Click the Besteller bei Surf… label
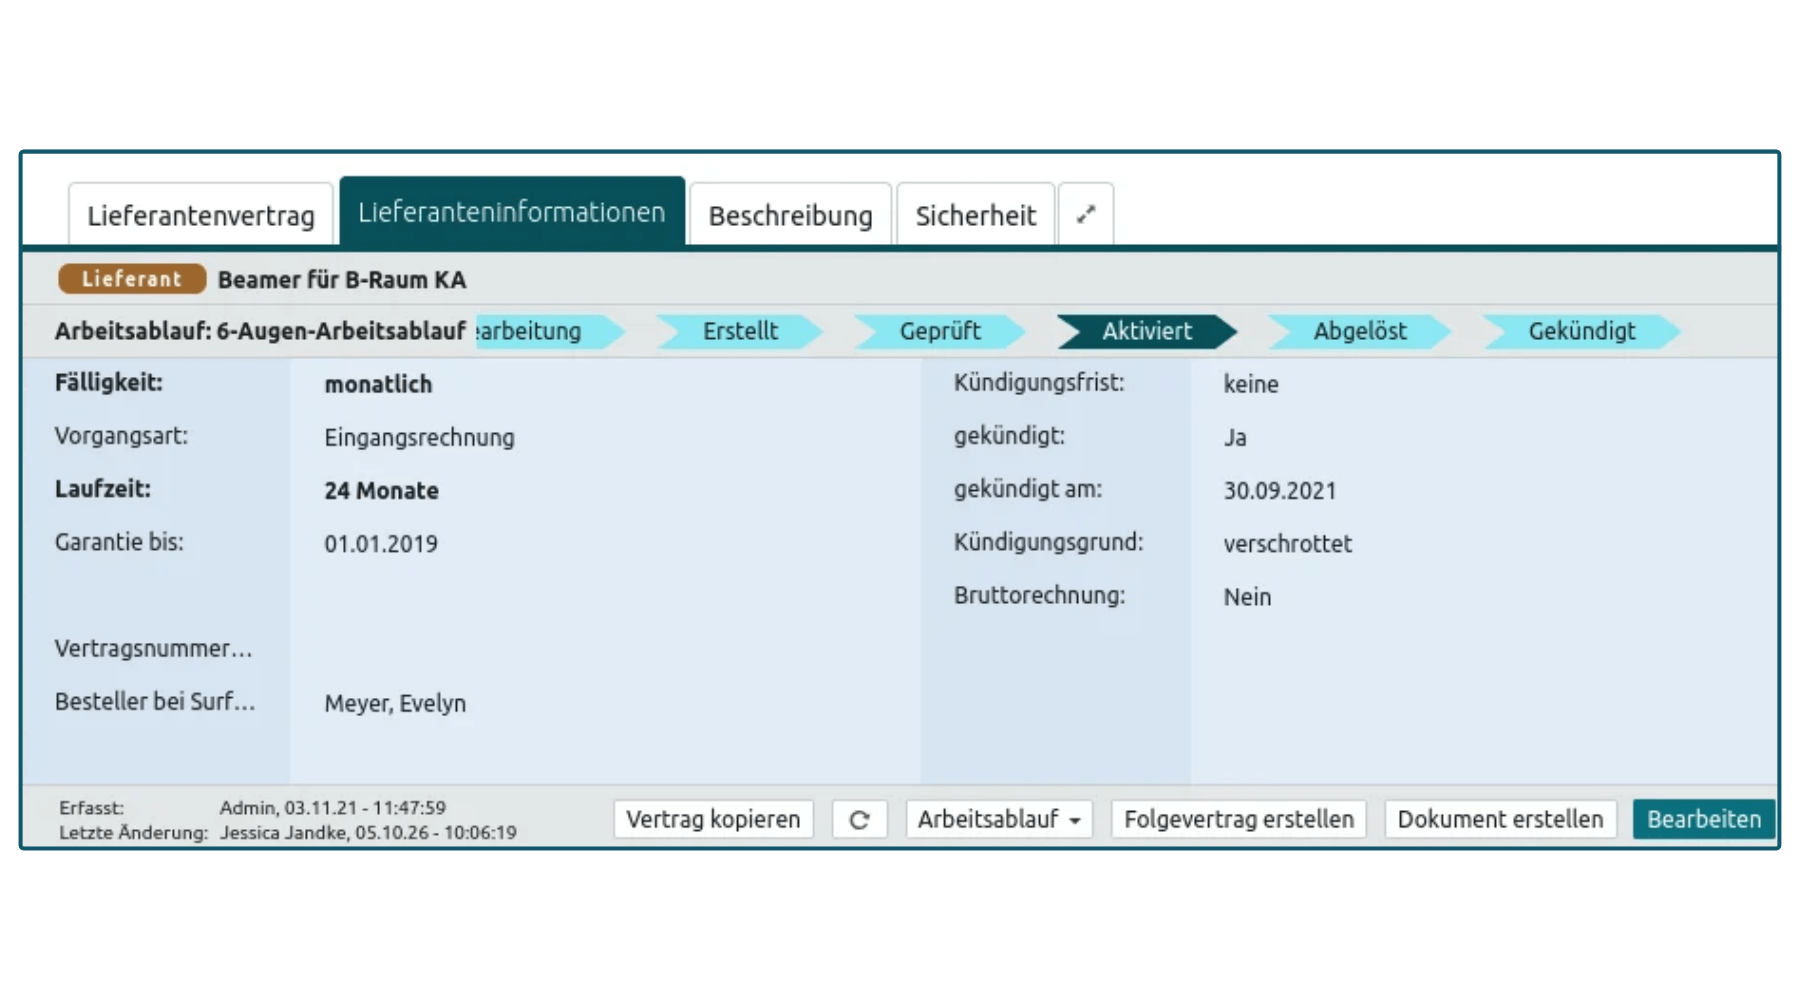Screen dimensions: 1800x1000 point(155,702)
